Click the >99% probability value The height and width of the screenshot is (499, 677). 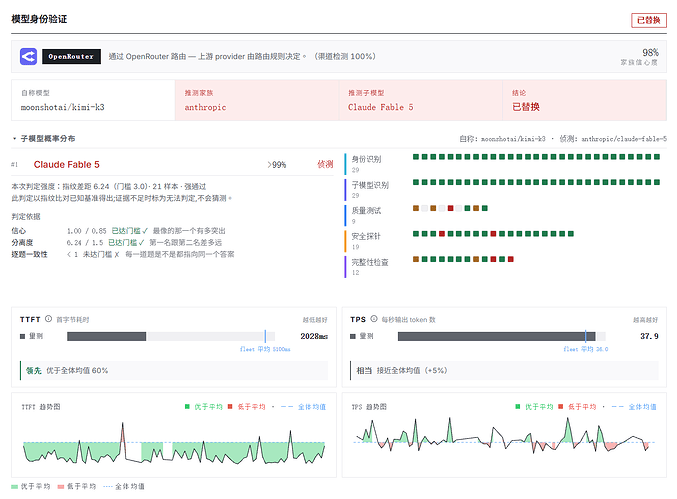tap(276, 164)
